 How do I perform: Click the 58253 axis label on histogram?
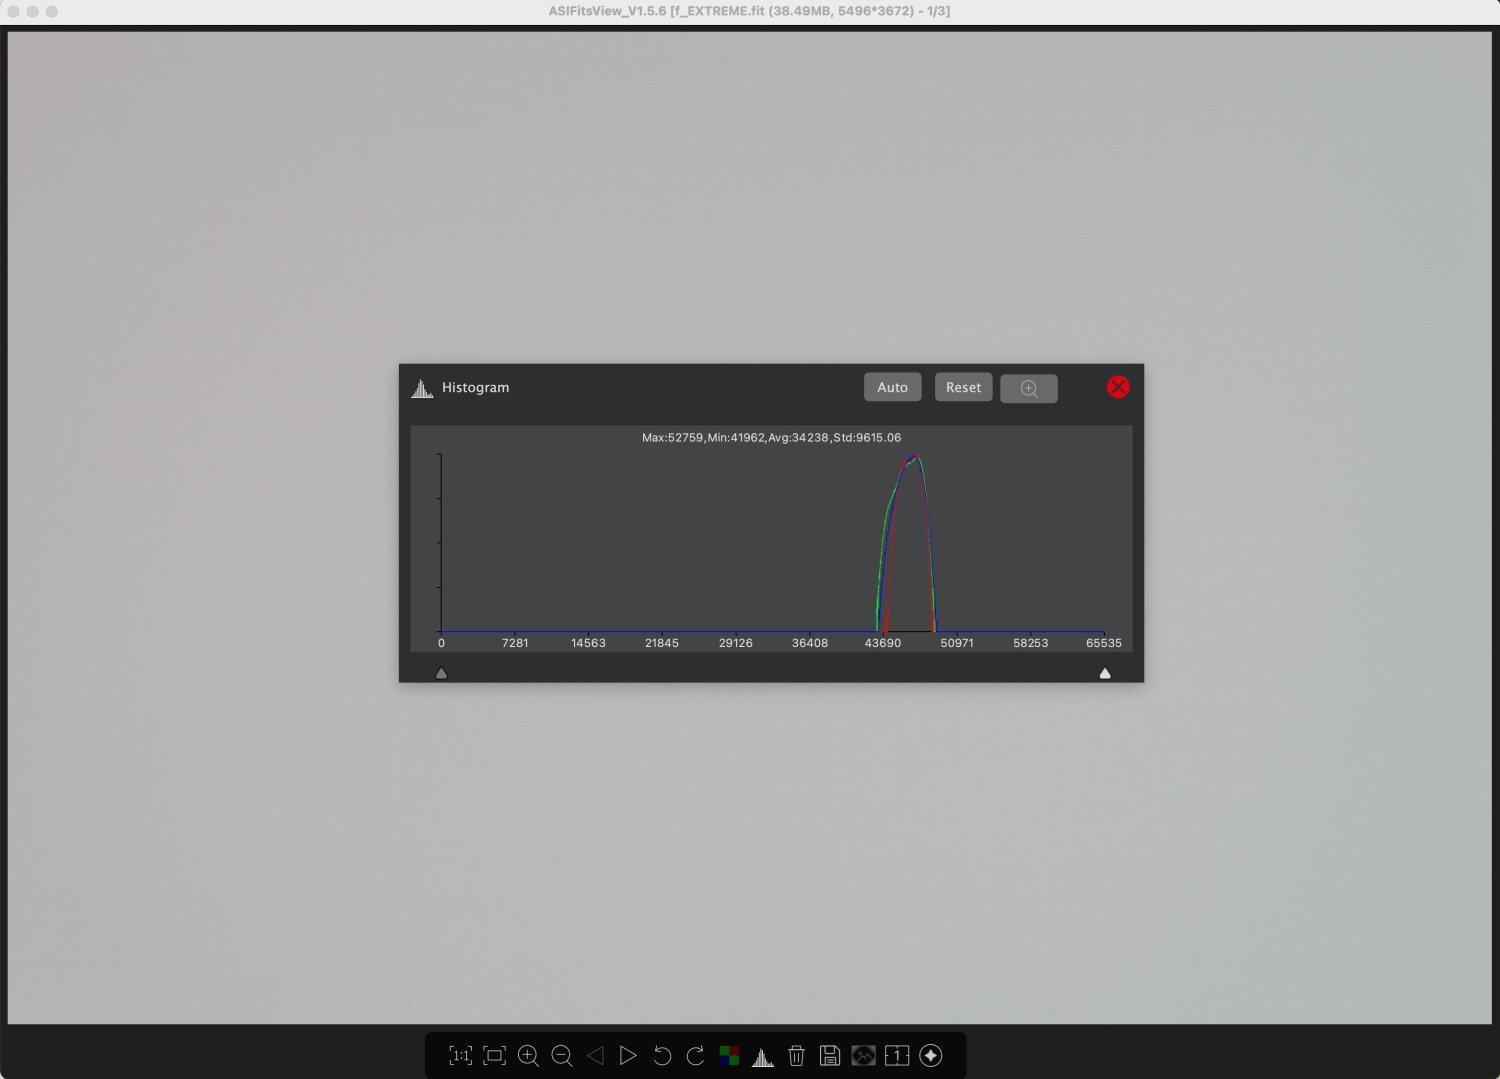tap(1031, 643)
